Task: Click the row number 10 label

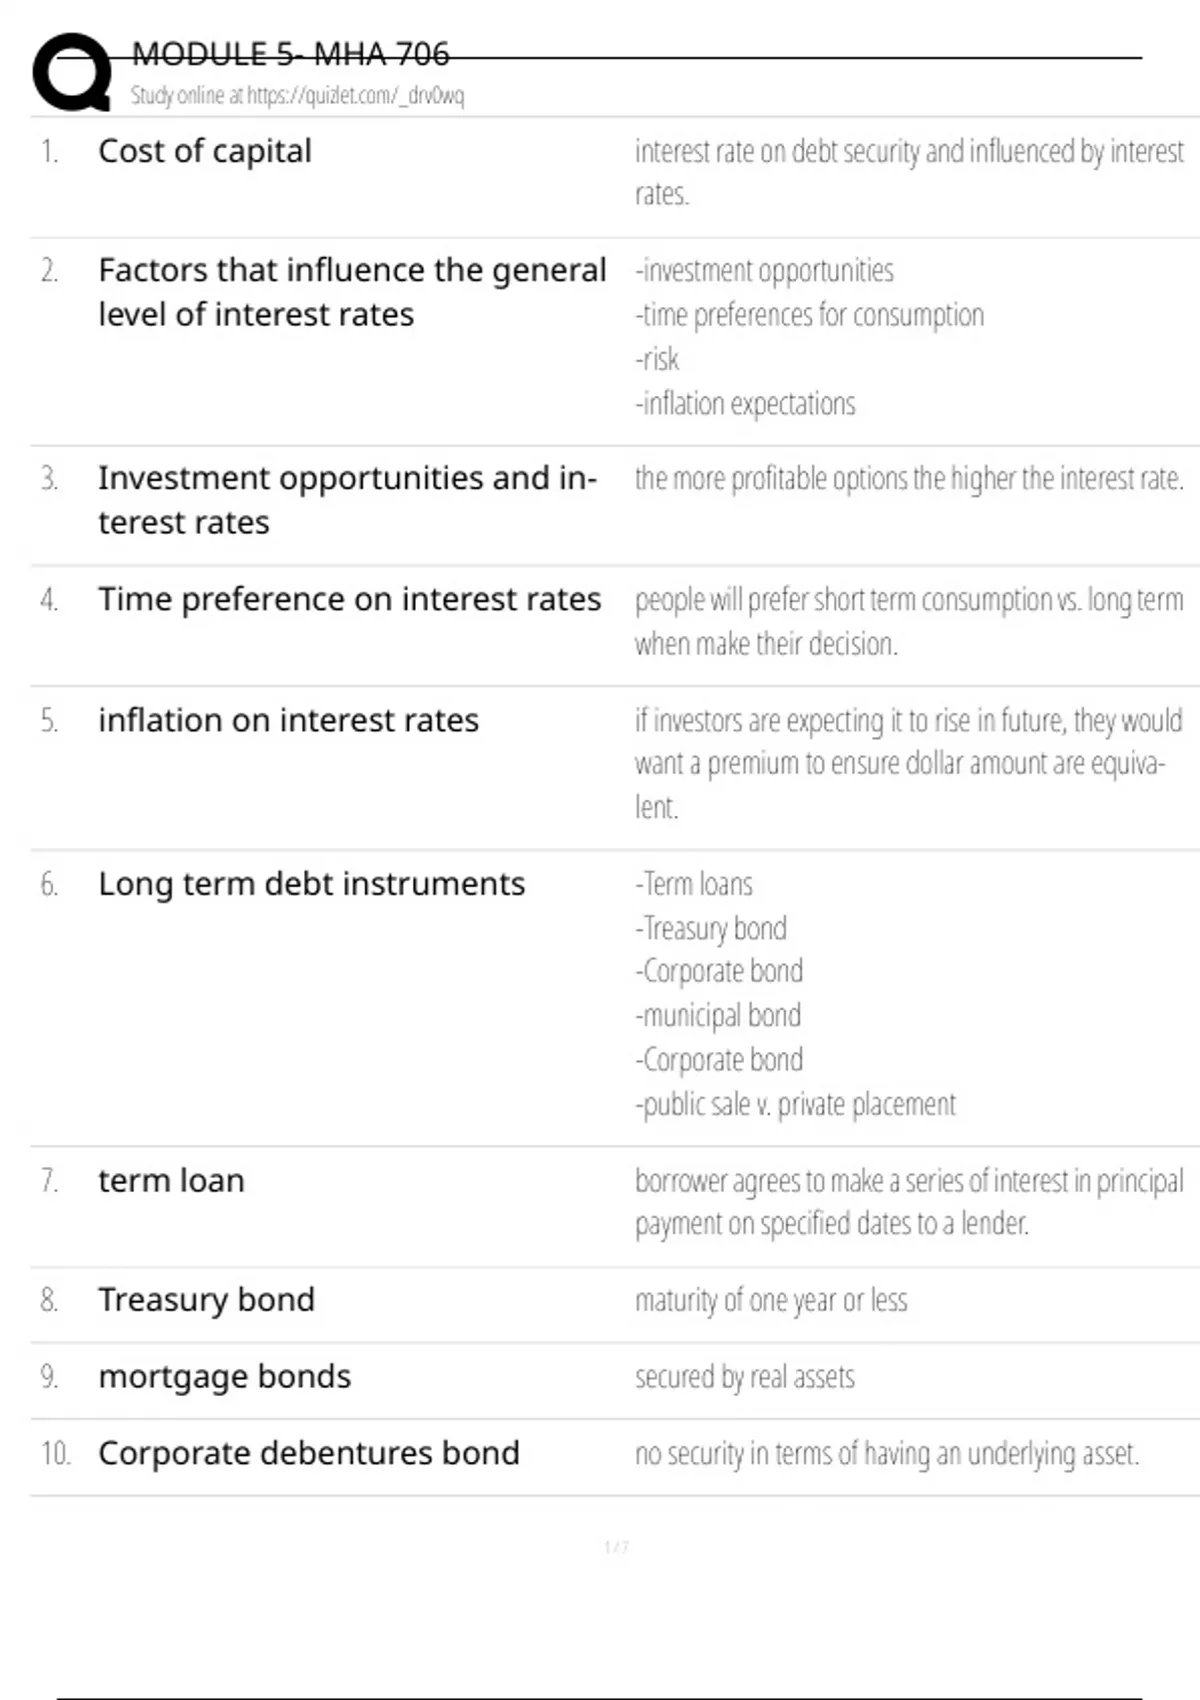Action: coord(55,1453)
